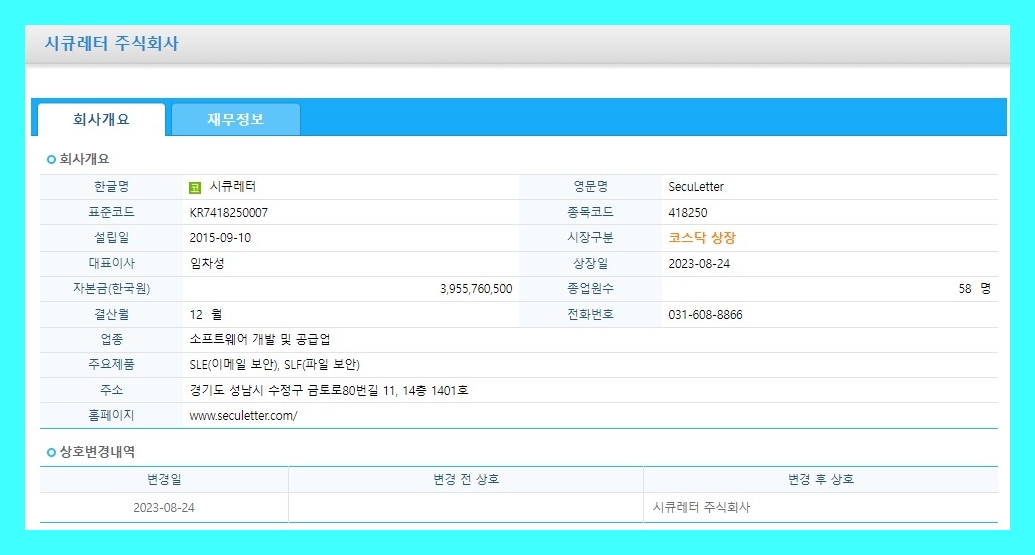Viewport: 1035px width, 555px height.
Task: Click the listing date 2023-08-24 in 상장일 row
Action: 699,263
